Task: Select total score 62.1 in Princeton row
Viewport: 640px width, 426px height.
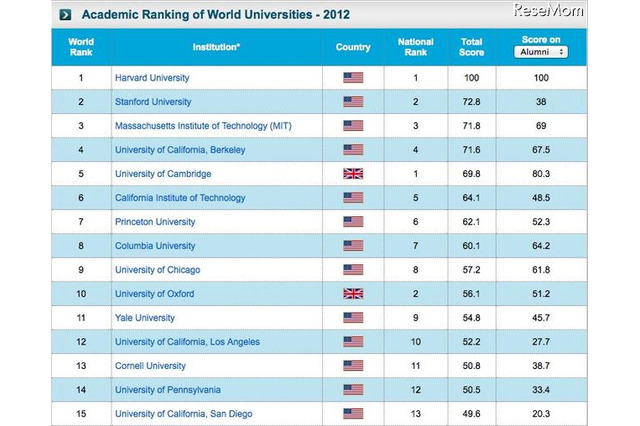Action: coord(471,222)
